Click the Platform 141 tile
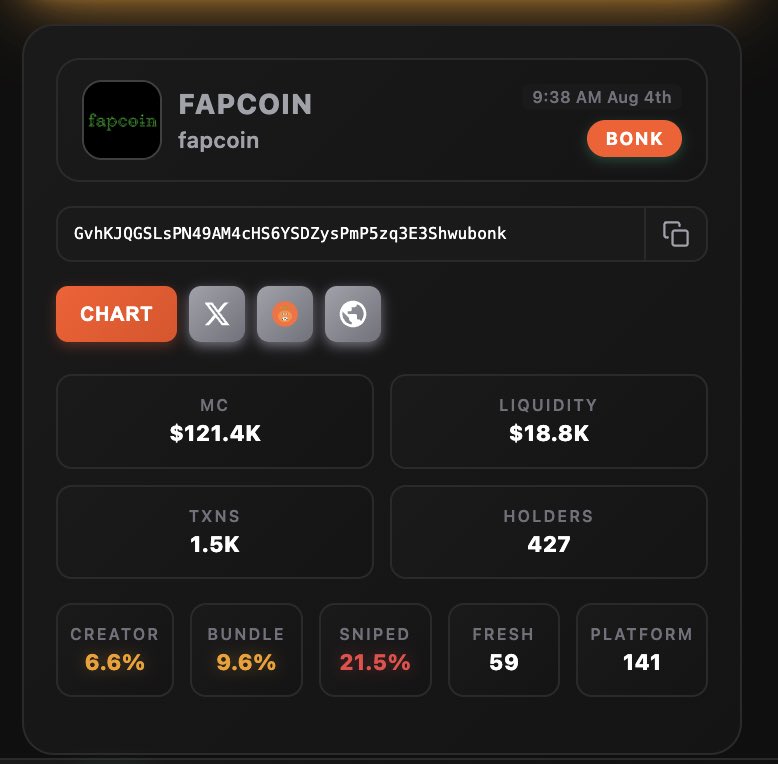The height and width of the screenshot is (764, 778). [642, 650]
